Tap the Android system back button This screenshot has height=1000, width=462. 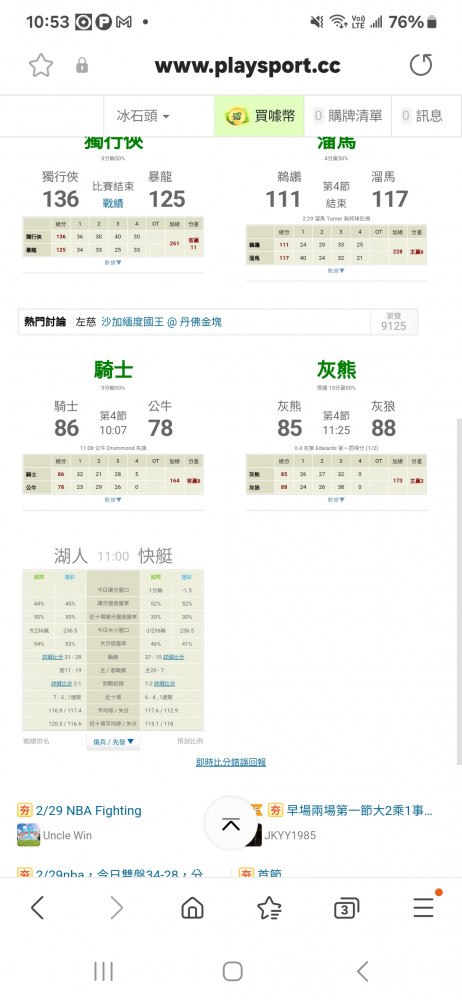pos(362,971)
